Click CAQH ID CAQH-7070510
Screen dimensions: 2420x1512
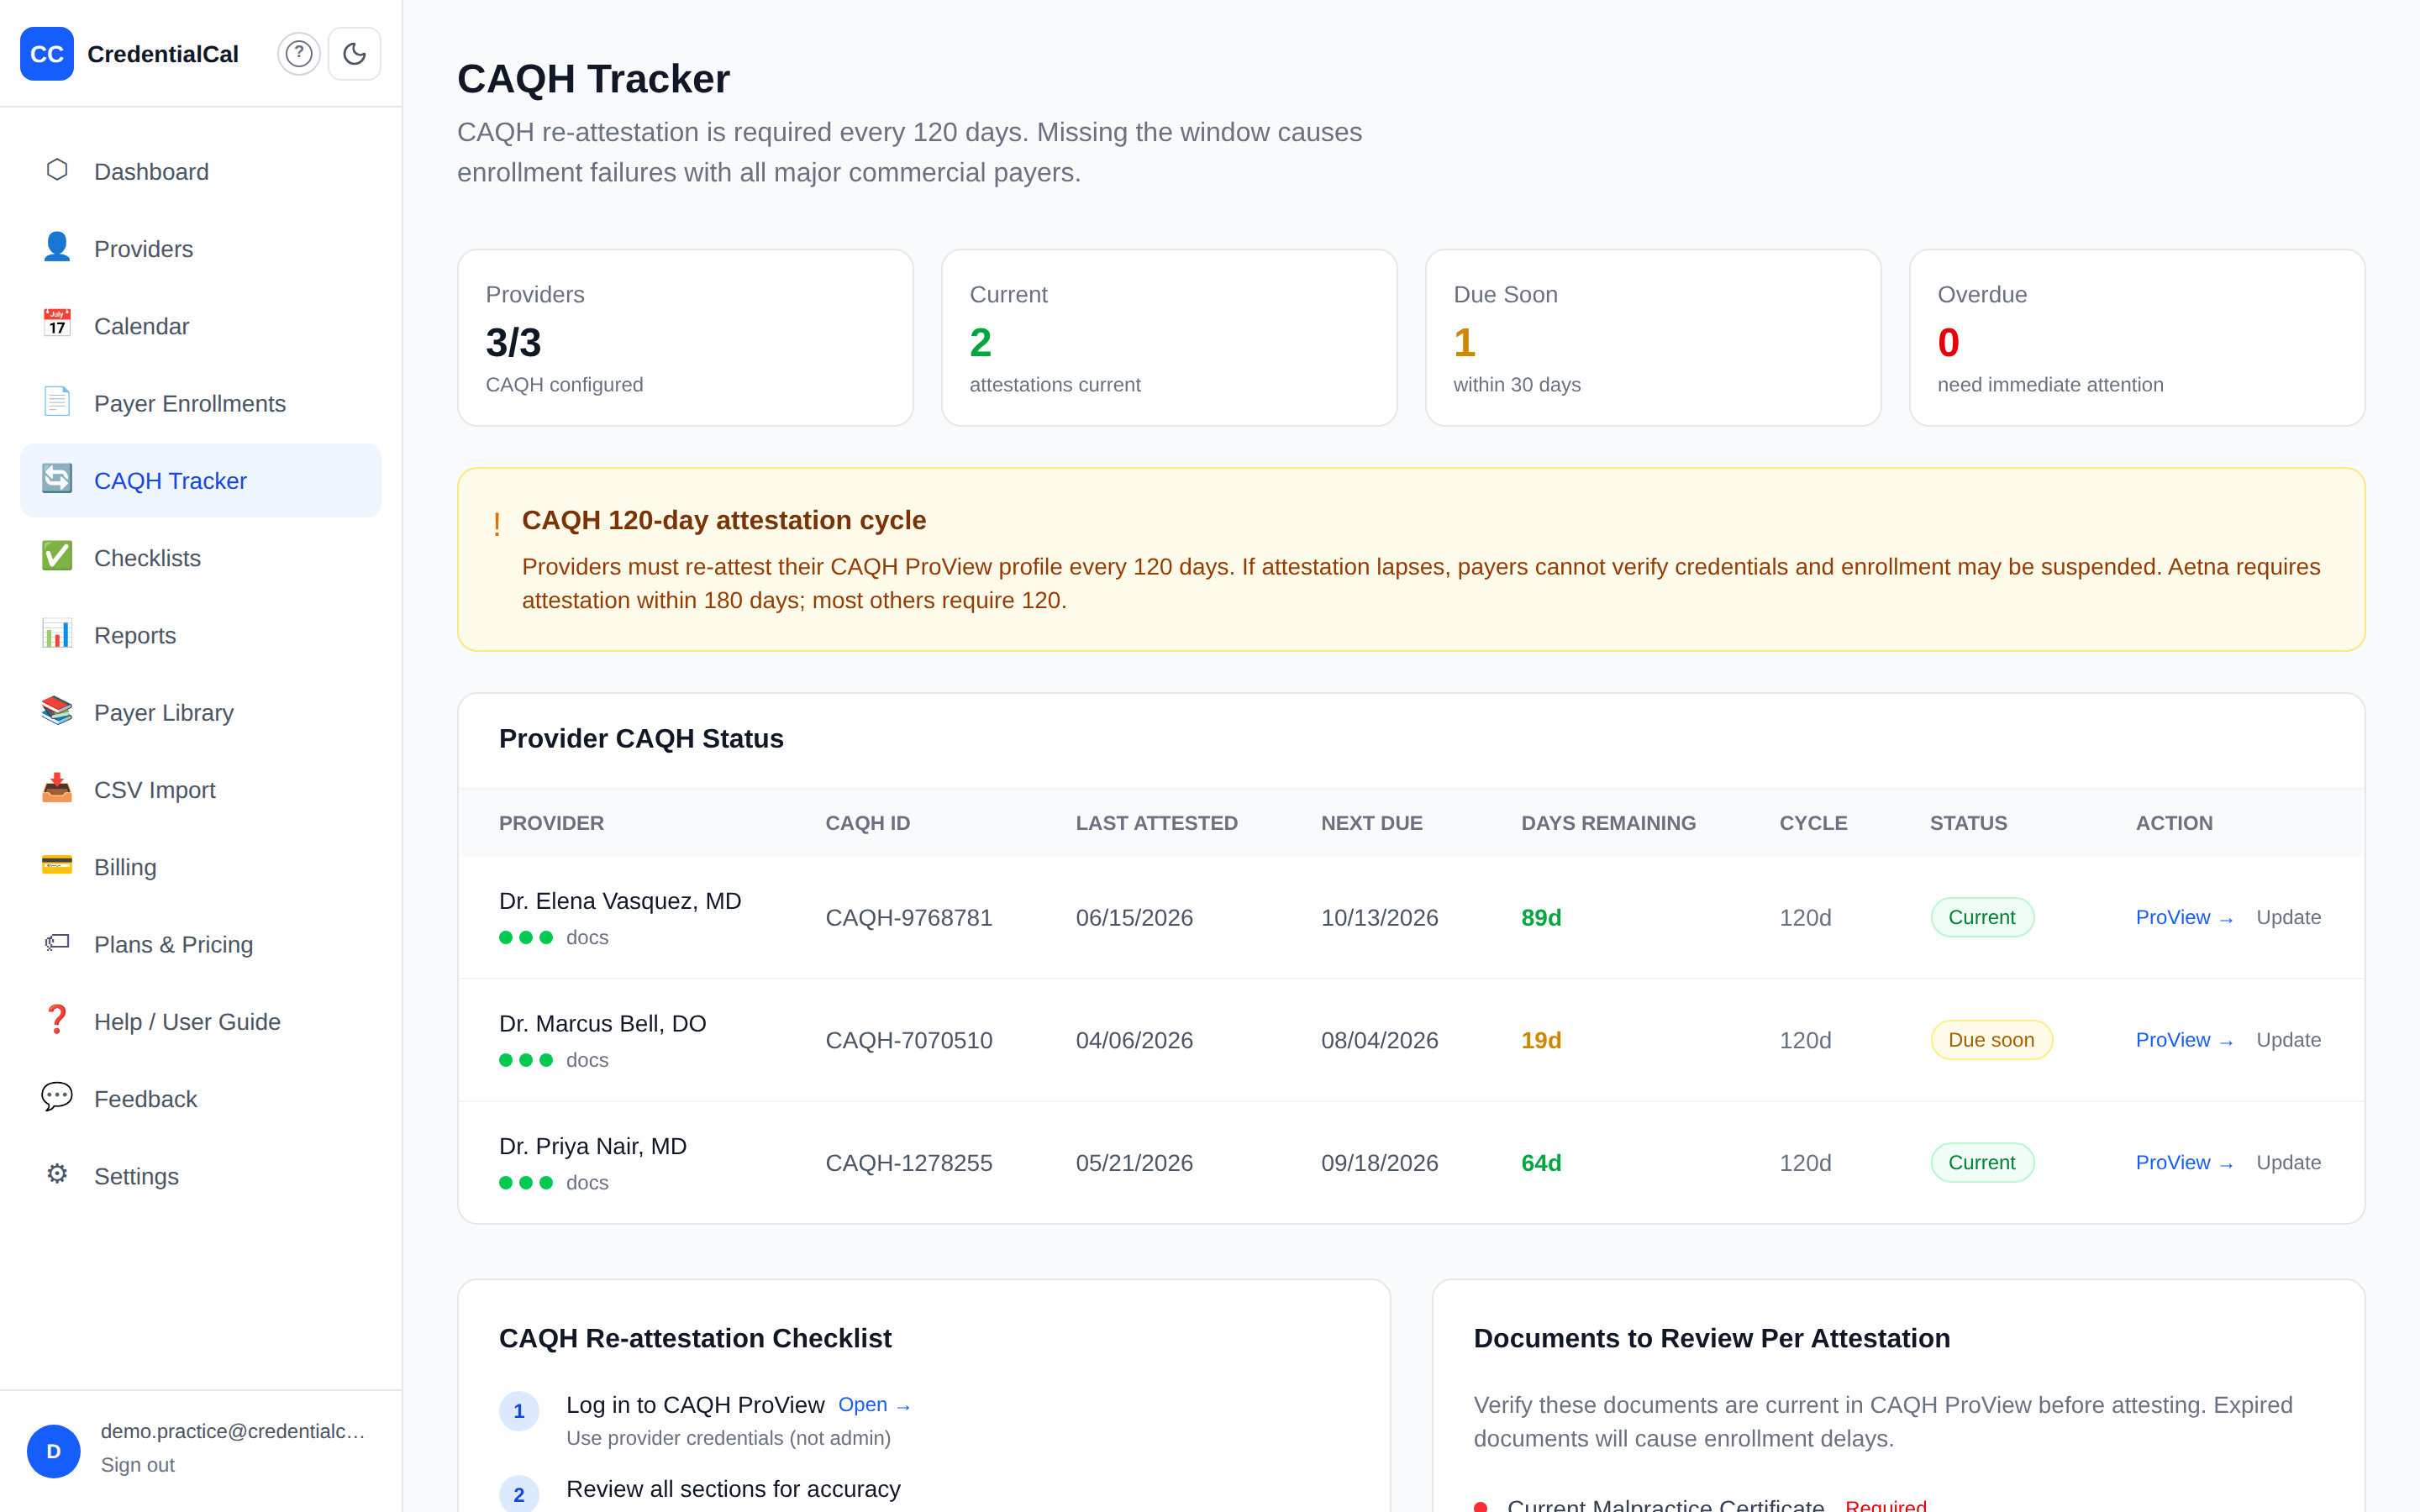(x=909, y=1040)
